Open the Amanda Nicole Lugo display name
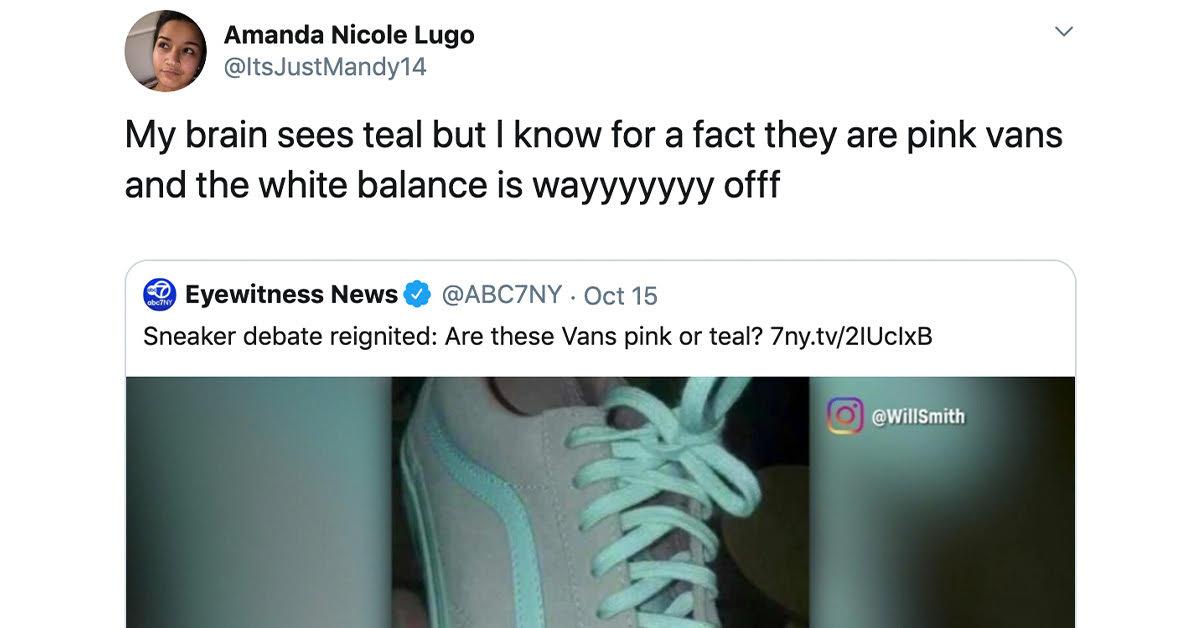1200x628 pixels. coord(349,35)
